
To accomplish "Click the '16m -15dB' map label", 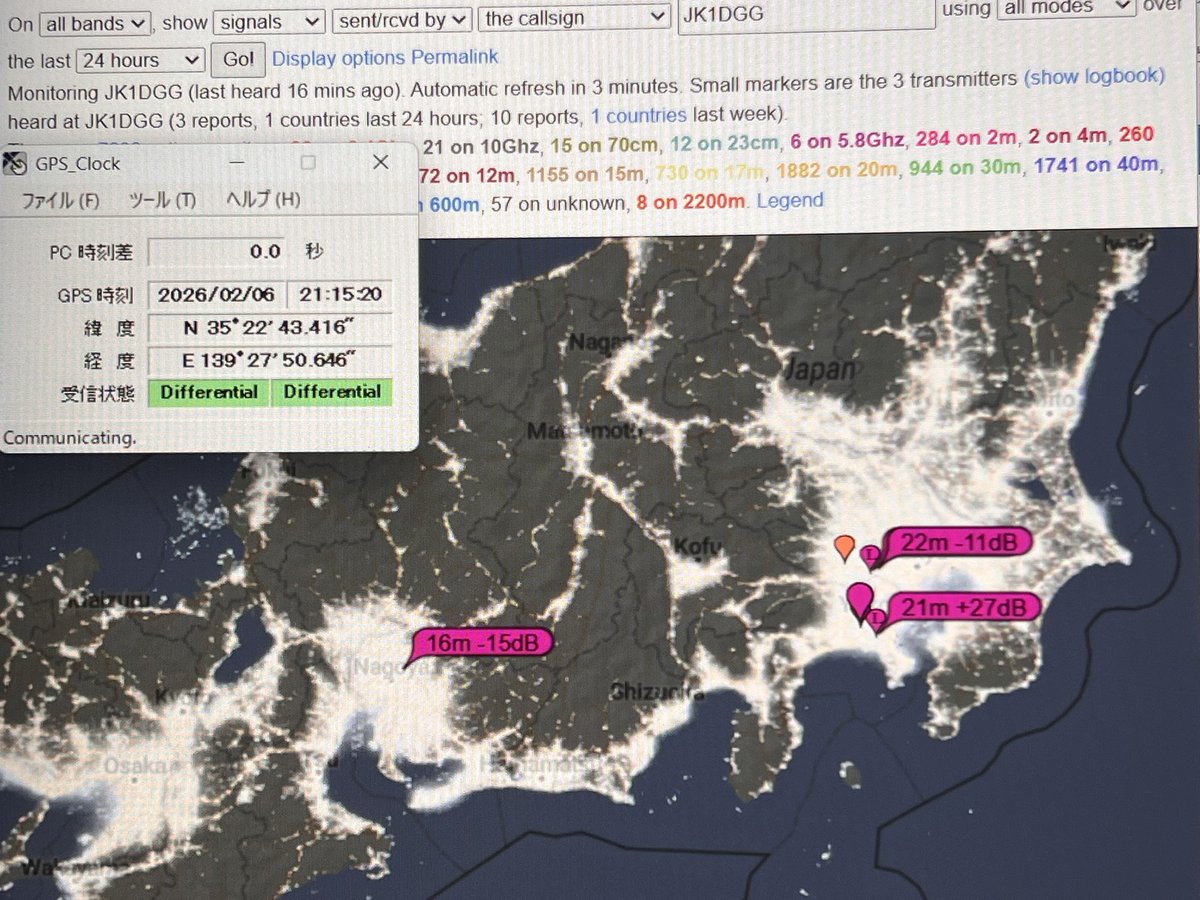I will (482, 643).
